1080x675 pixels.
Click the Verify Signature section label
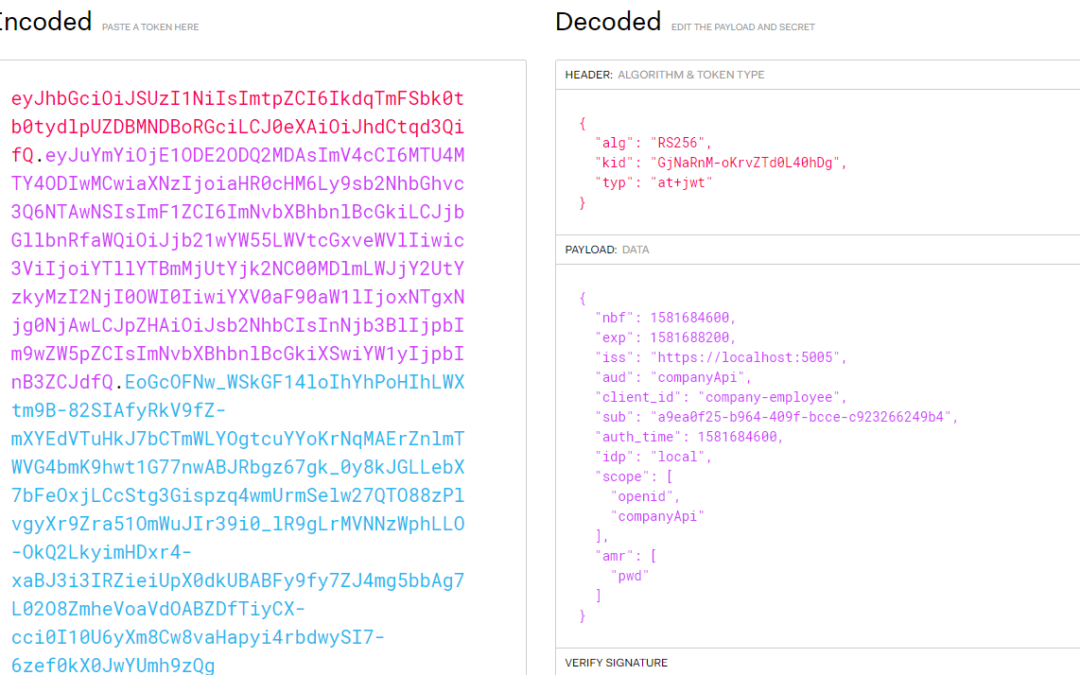coord(616,663)
